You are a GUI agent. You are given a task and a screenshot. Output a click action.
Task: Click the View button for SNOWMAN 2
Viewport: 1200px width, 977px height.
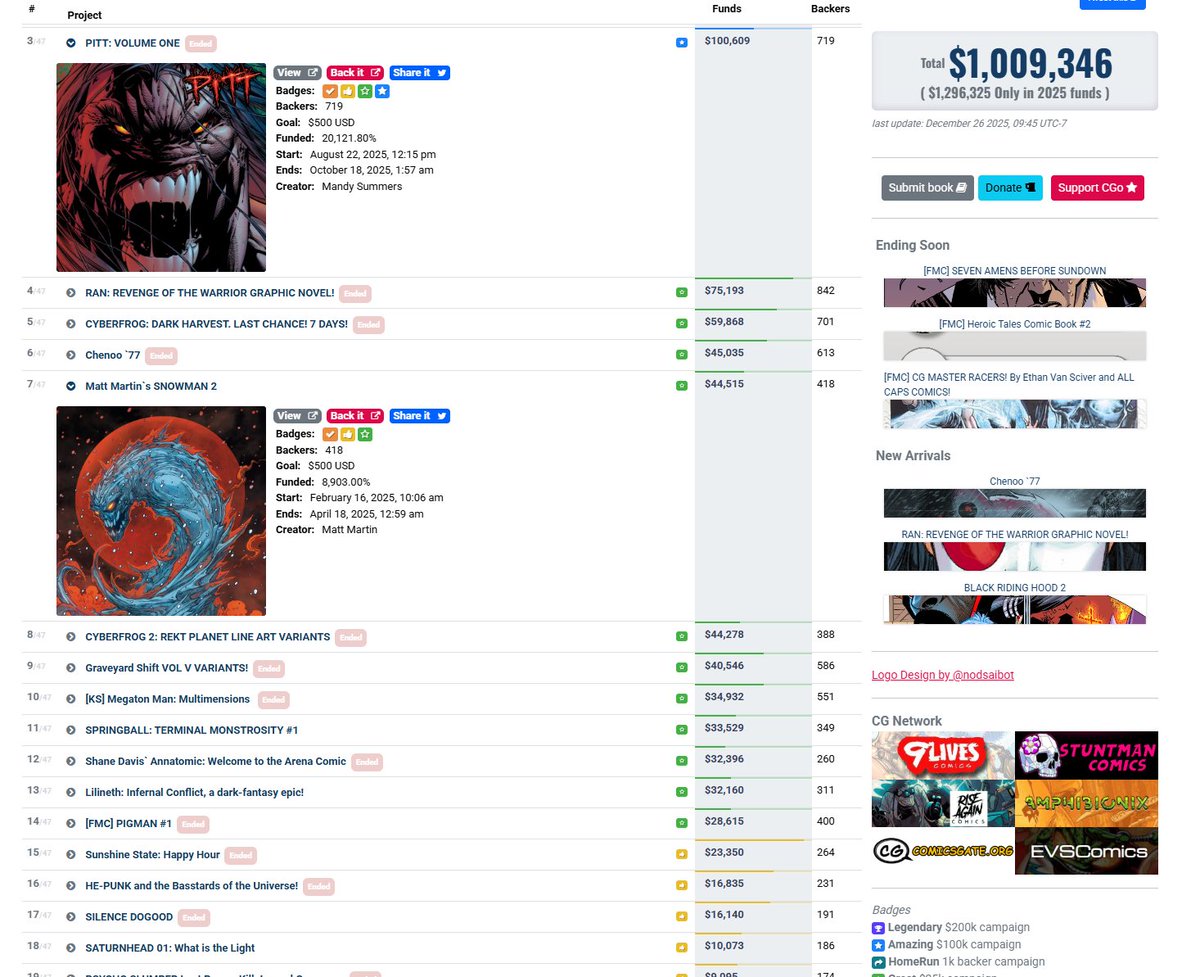tap(297, 416)
